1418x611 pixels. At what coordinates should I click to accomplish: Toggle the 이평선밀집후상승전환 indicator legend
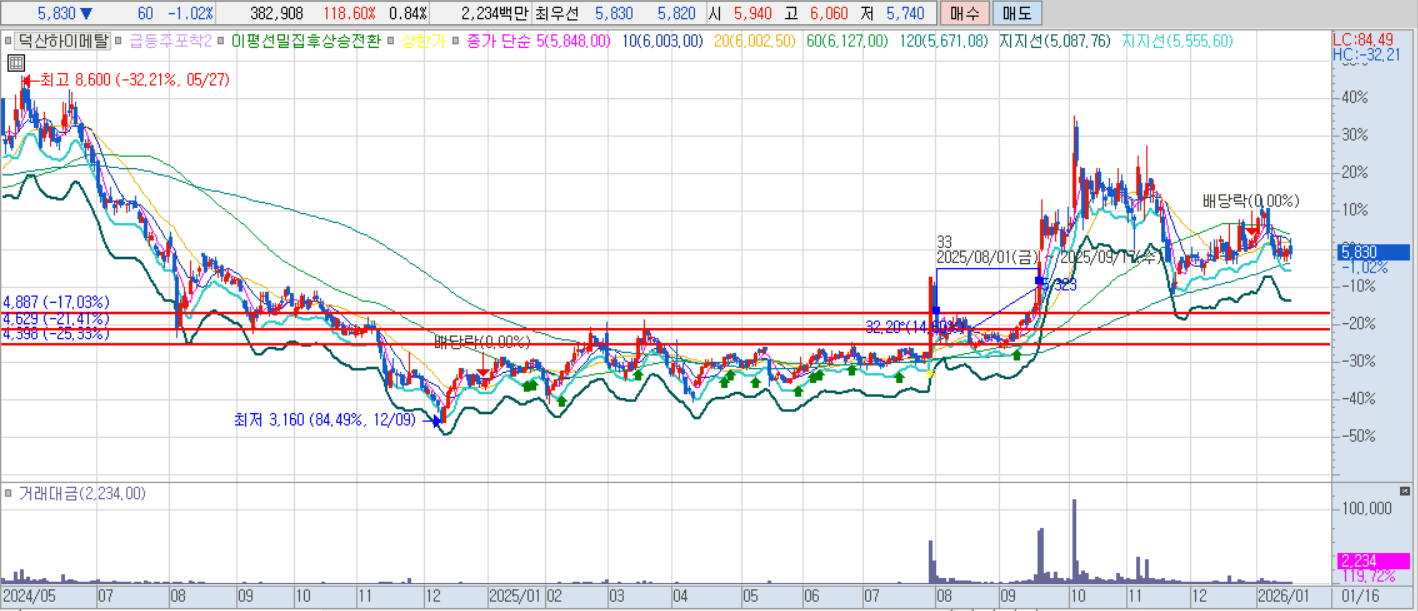305,41
